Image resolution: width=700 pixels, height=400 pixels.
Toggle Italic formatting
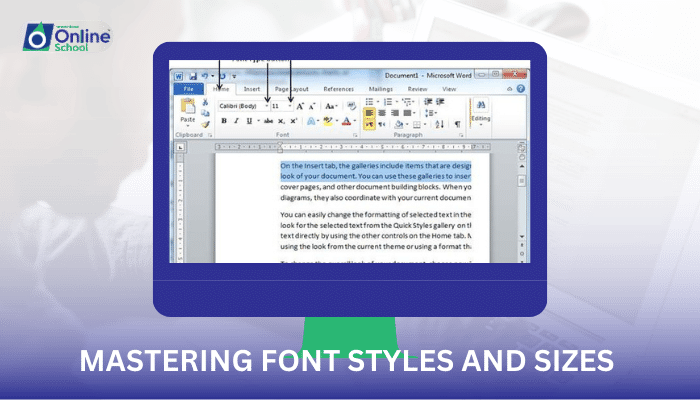tap(236, 121)
